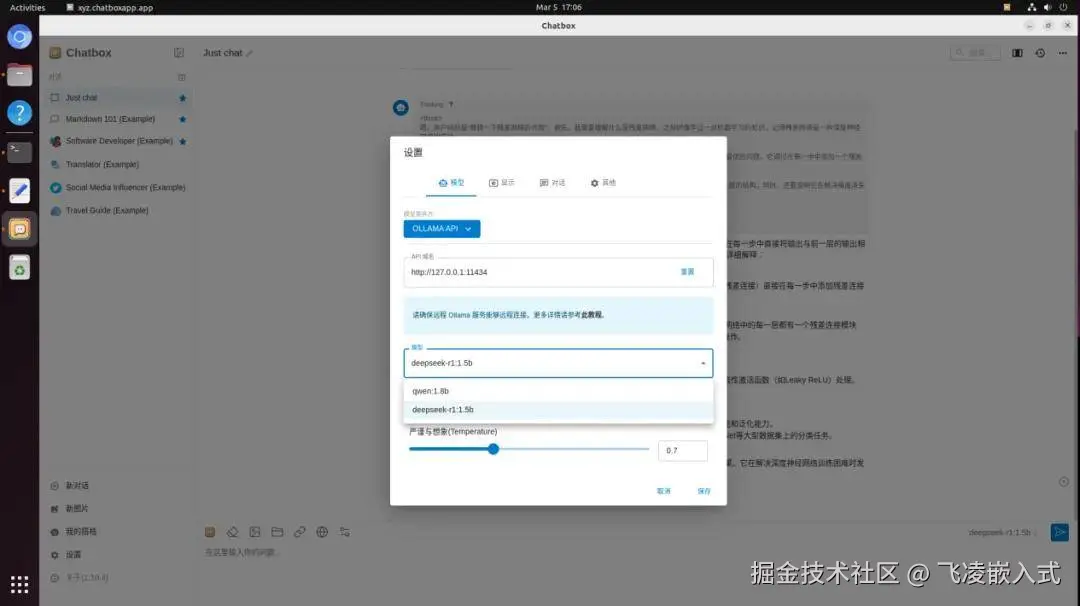This screenshot has width=1080, height=606.
Task: Select deepseek-r1:1.5b in the model list
Action: pyautogui.click(x=558, y=410)
